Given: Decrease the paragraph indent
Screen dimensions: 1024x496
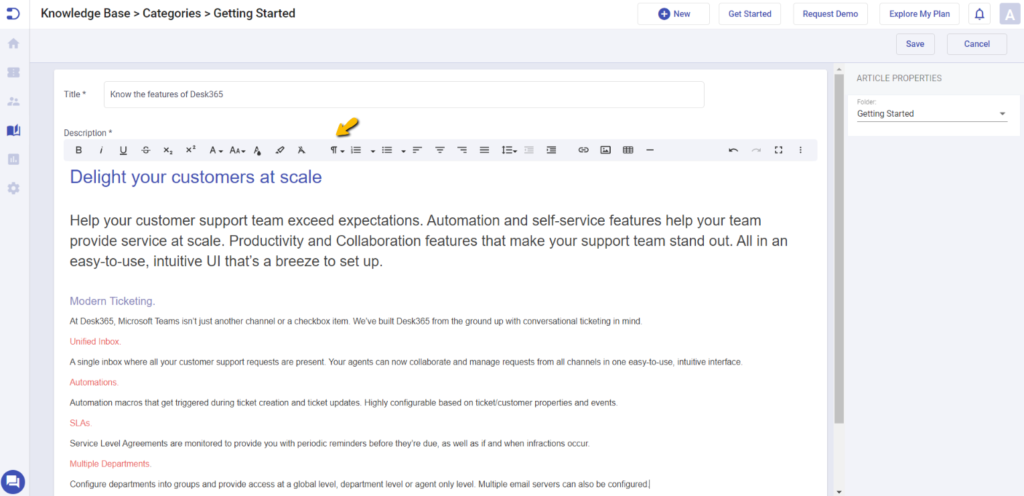Looking at the screenshot, I should click(529, 150).
